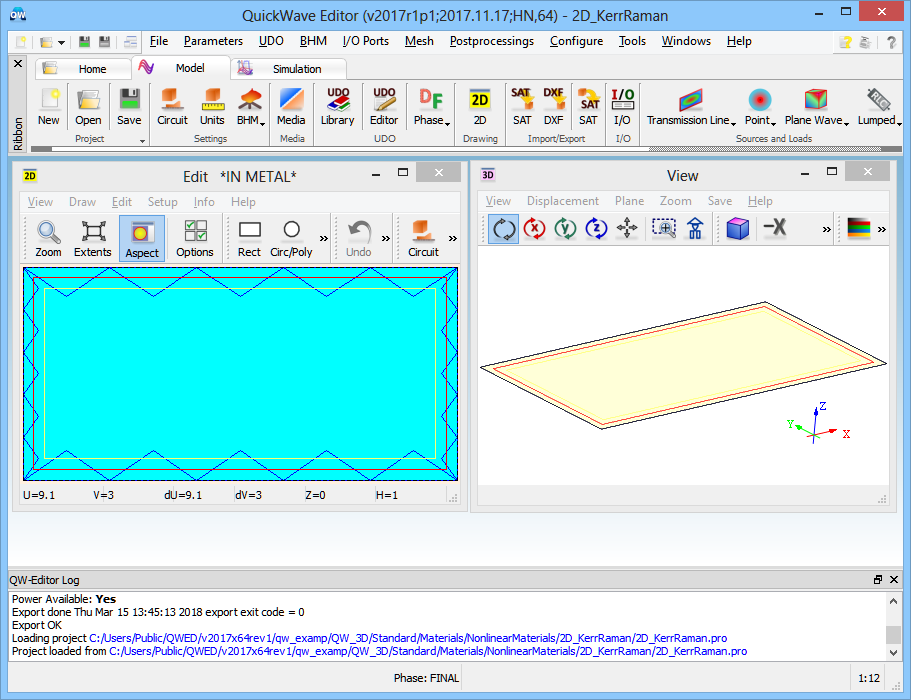Open Options checklist in 2D editor
911x700 pixels.
pos(195,239)
